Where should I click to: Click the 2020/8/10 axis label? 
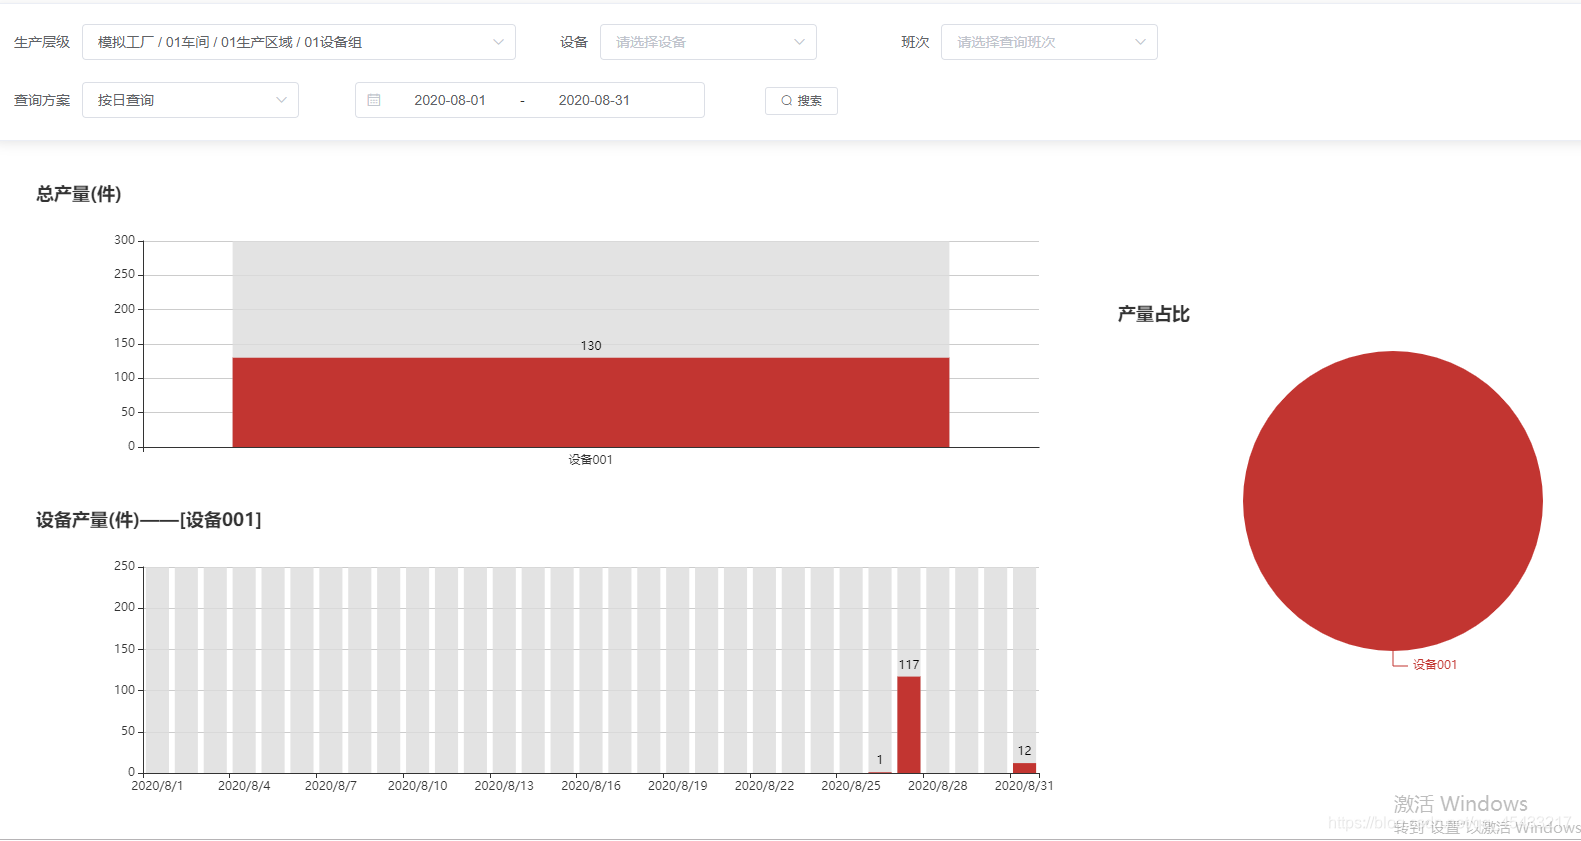417,786
